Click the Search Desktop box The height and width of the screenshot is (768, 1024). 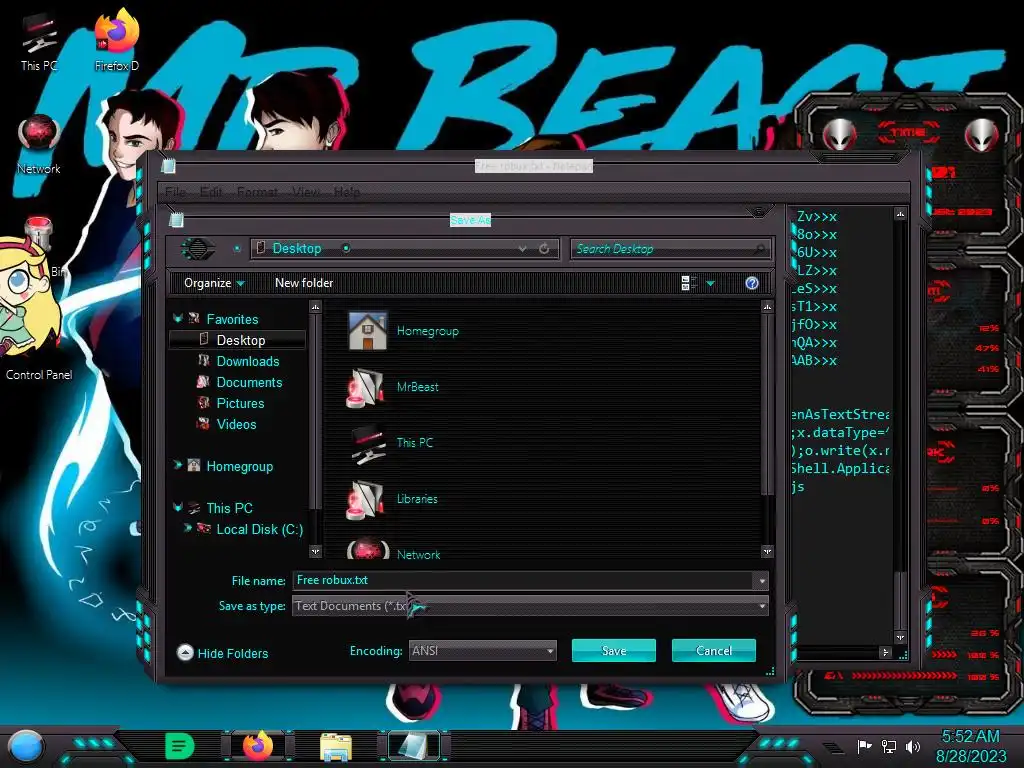[671, 249]
